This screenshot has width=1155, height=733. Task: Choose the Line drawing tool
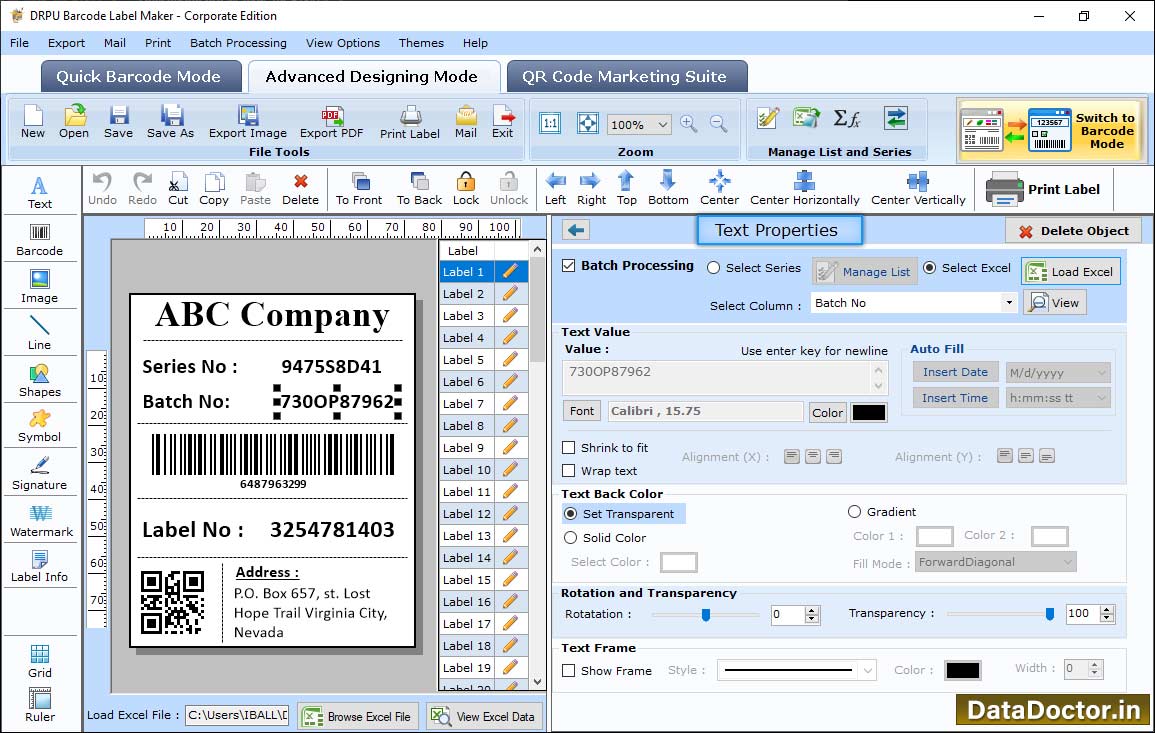pyautogui.click(x=40, y=333)
